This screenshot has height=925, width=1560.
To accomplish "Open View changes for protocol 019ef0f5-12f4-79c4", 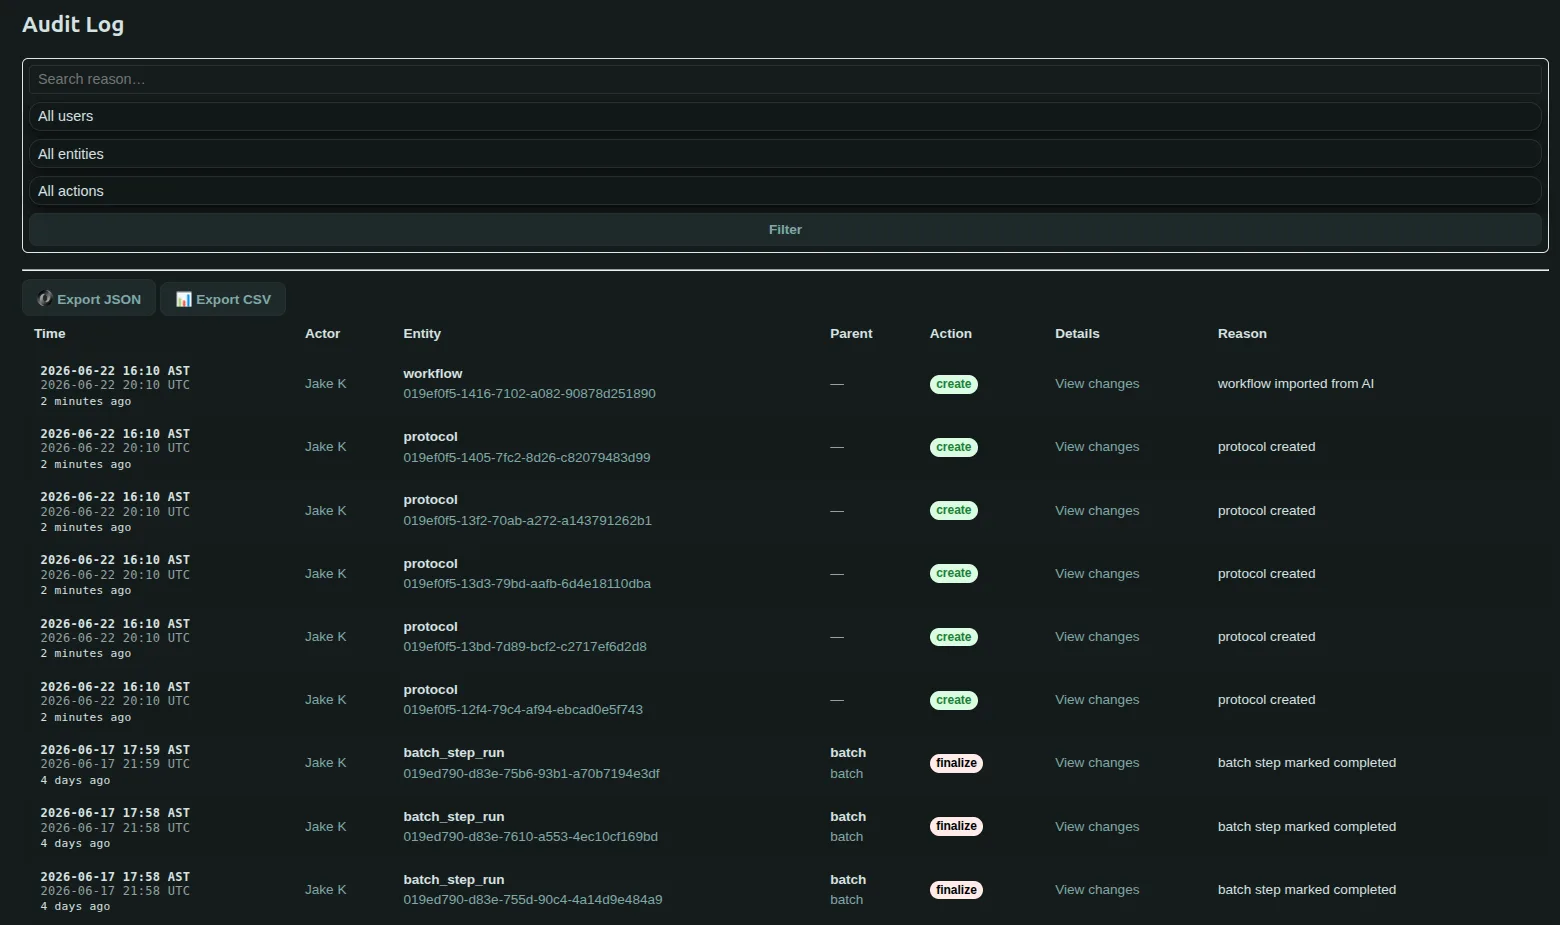I will tap(1097, 700).
